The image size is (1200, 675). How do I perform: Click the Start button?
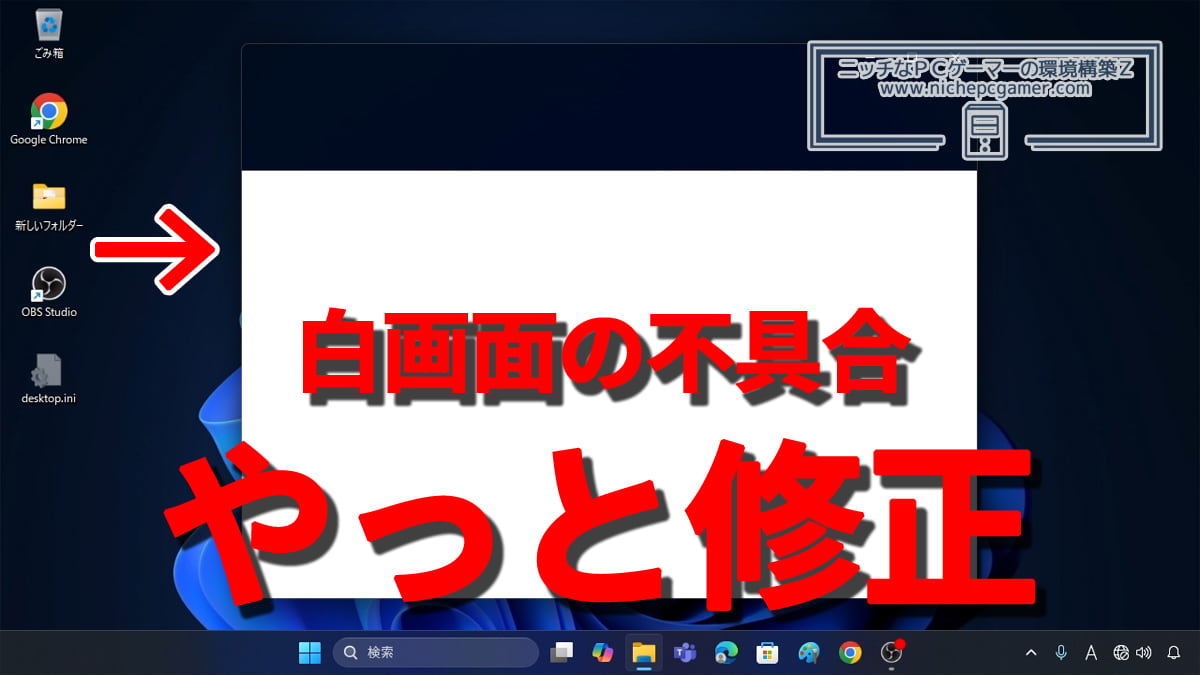pyautogui.click(x=308, y=653)
